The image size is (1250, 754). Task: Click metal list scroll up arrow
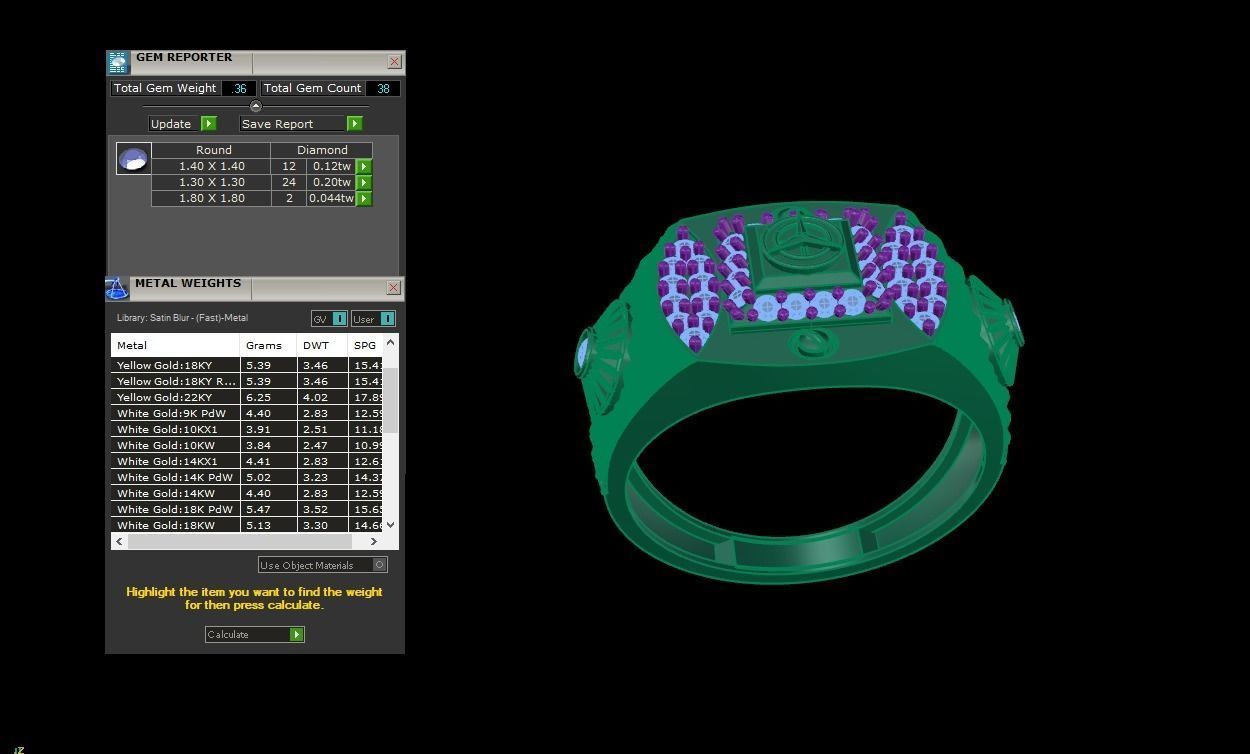(390, 342)
